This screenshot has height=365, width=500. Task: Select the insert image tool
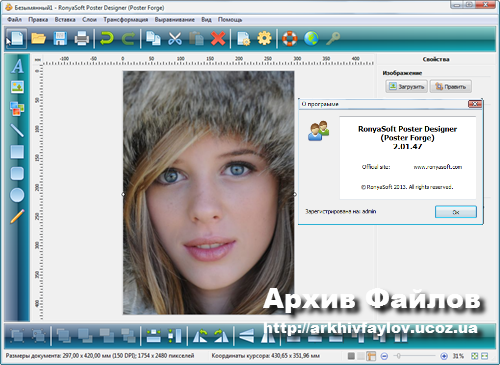tap(17, 87)
